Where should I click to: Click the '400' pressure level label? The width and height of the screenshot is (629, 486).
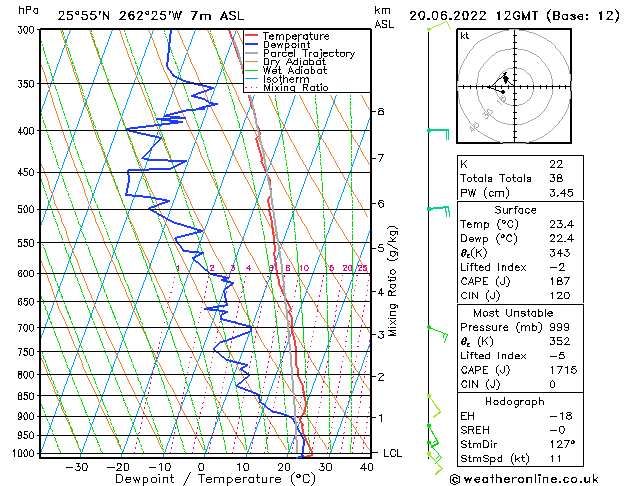click(x=28, y=131)
